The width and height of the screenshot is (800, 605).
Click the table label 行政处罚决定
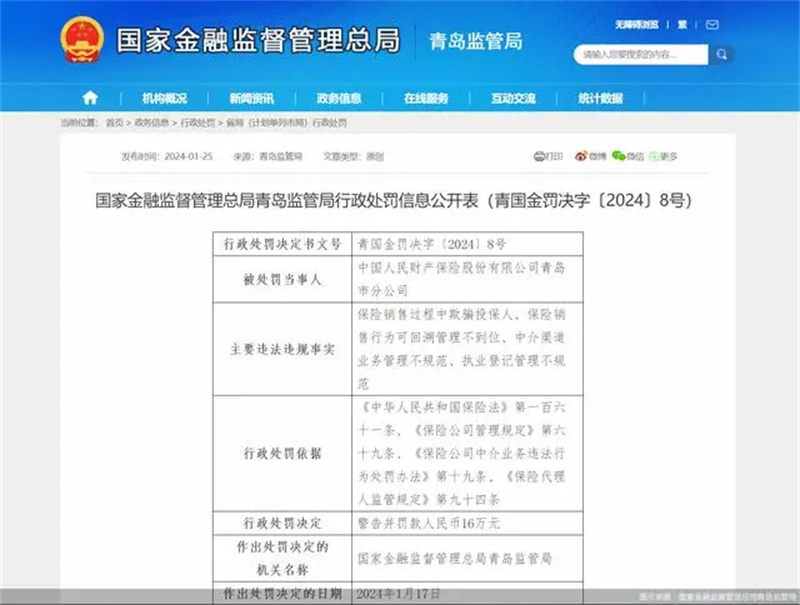282,523
